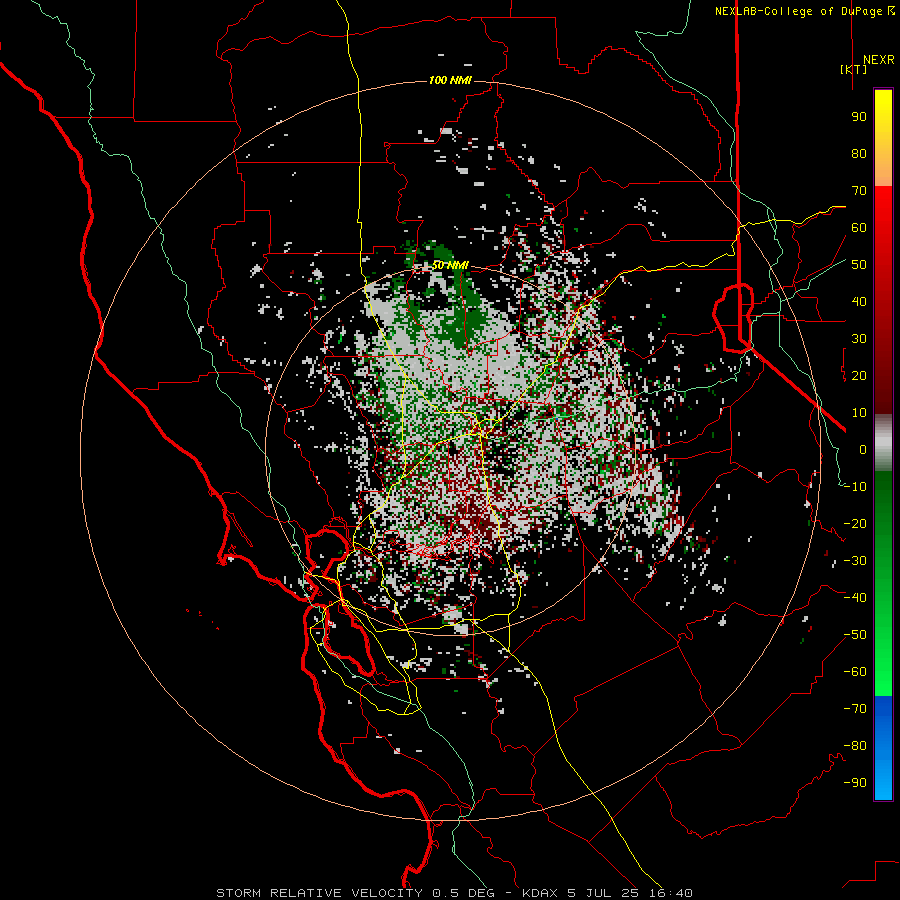Click the Storm Relative Velocity caption
Screen dimensions: 900x900
454,893
